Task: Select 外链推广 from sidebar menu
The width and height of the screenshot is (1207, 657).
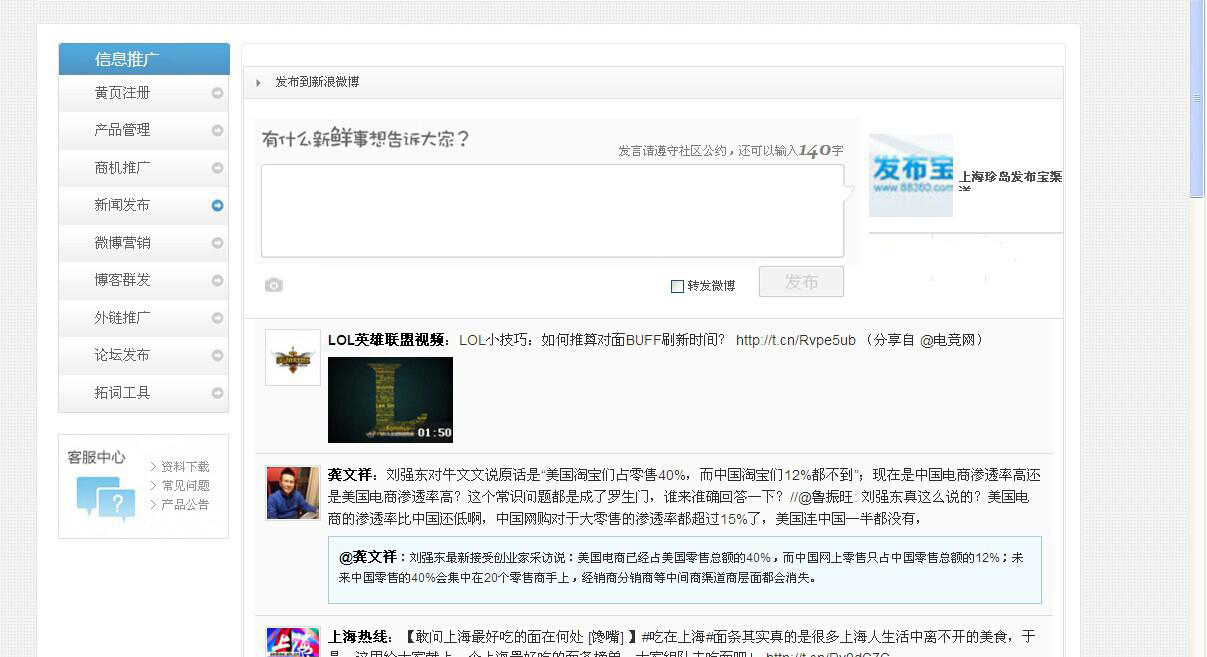Action: click(122, 318)
